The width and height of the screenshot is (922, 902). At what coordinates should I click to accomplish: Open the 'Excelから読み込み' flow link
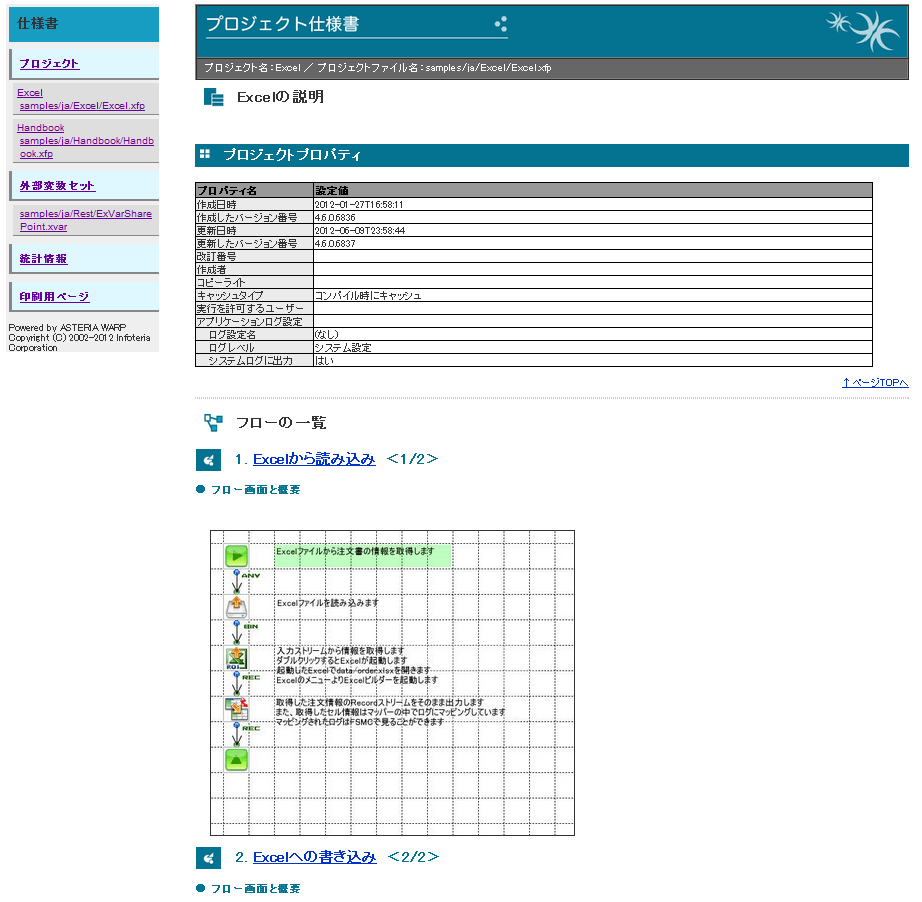(314, 459)
